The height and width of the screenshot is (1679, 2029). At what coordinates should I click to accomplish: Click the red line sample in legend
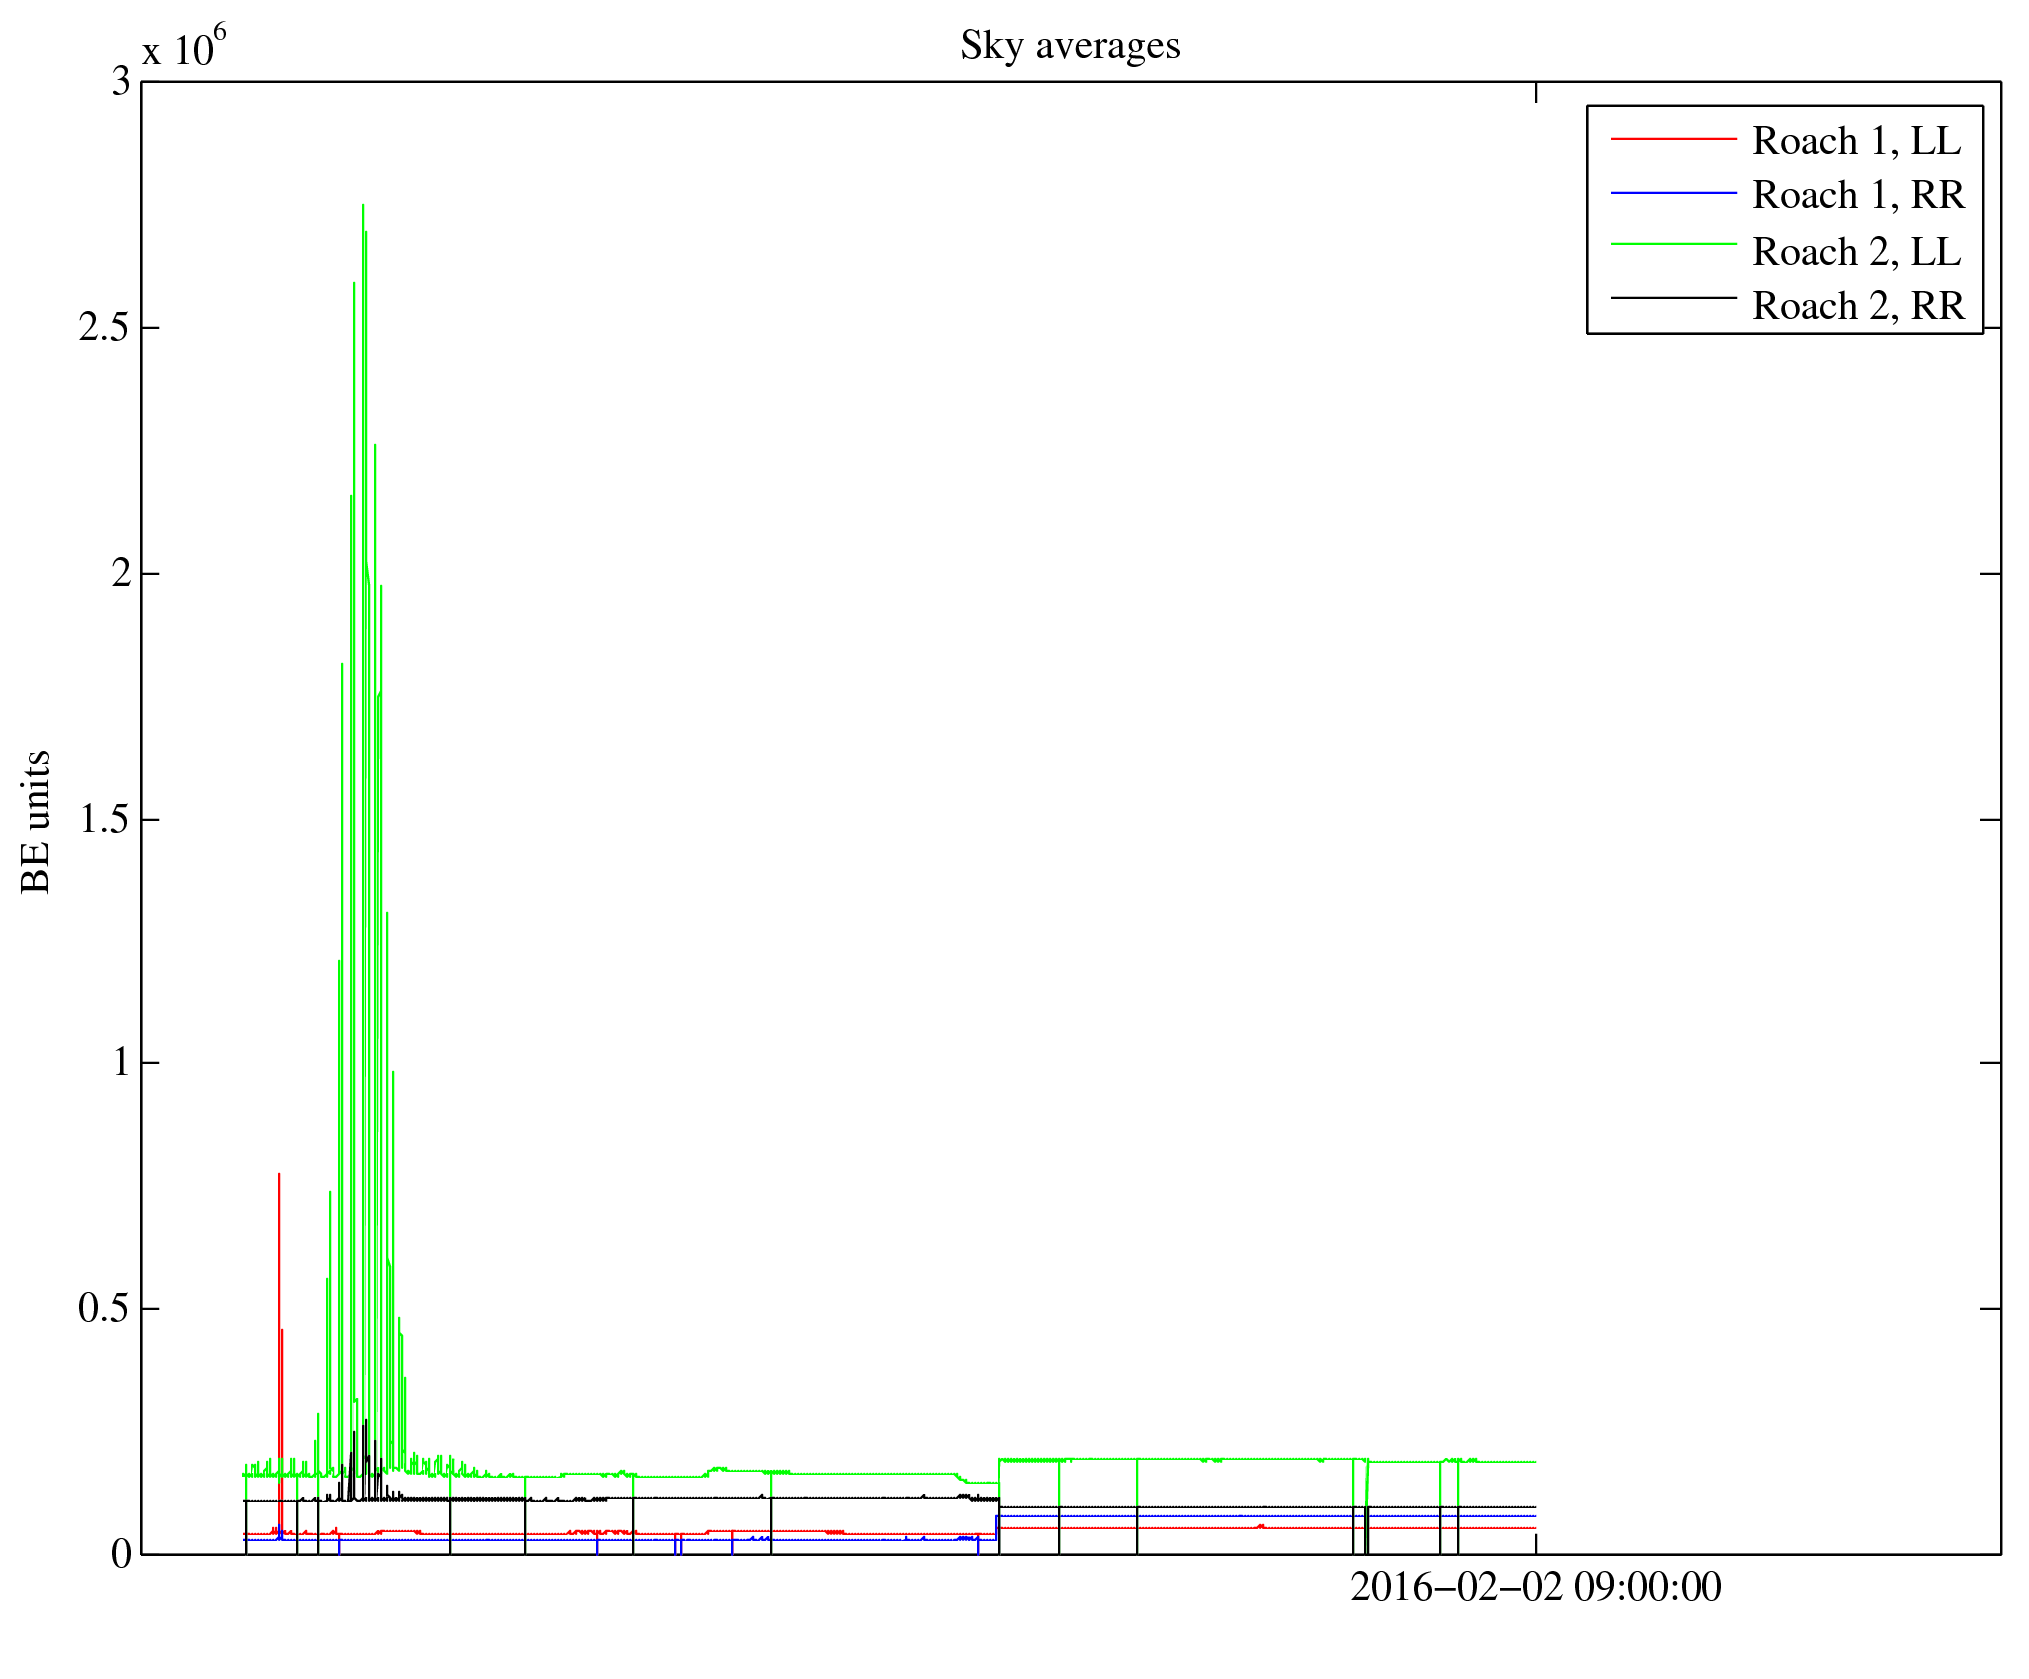pos(1672,139)
